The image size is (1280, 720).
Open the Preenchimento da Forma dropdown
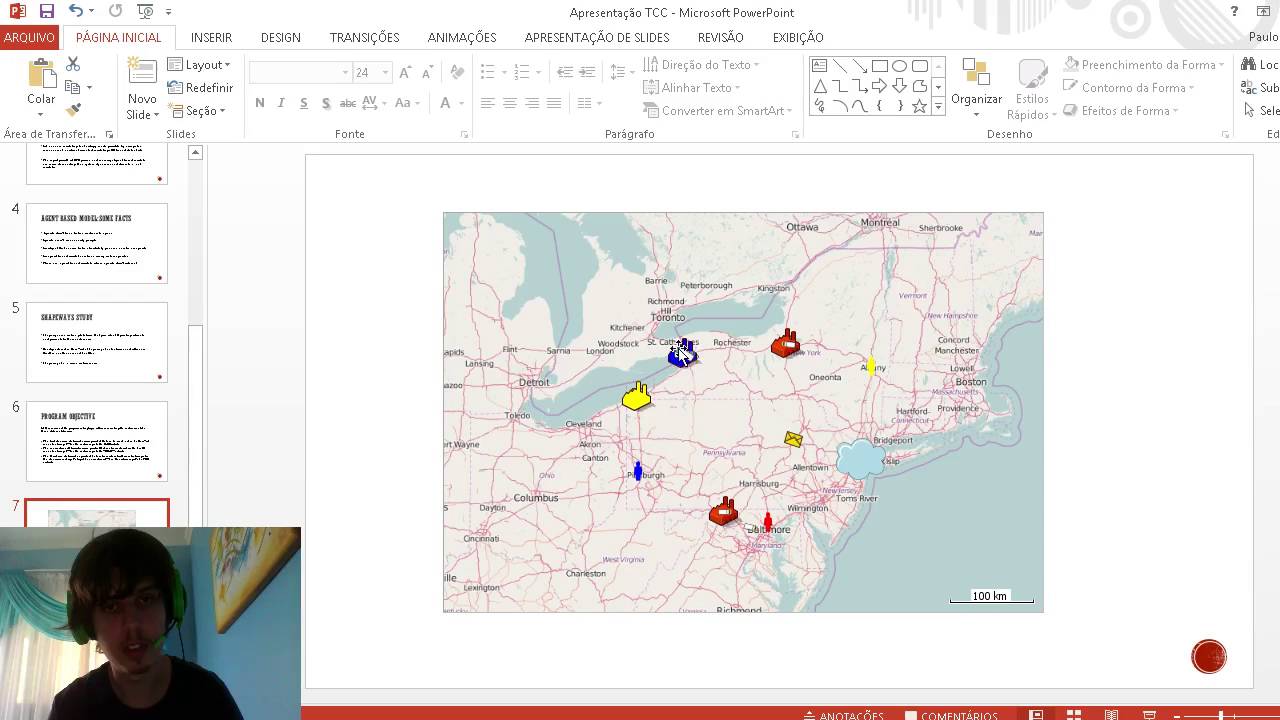1144,65
